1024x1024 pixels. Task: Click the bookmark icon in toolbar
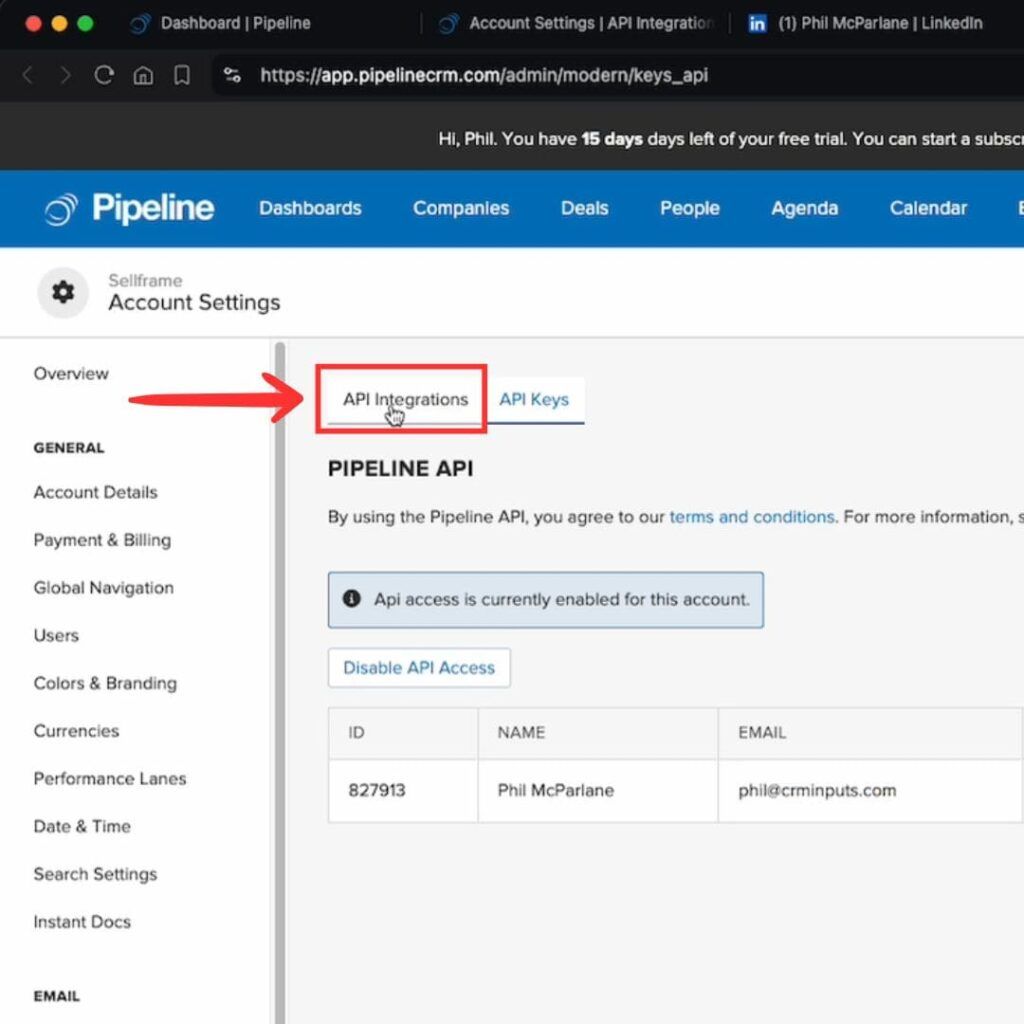click(x=182, y=76)
